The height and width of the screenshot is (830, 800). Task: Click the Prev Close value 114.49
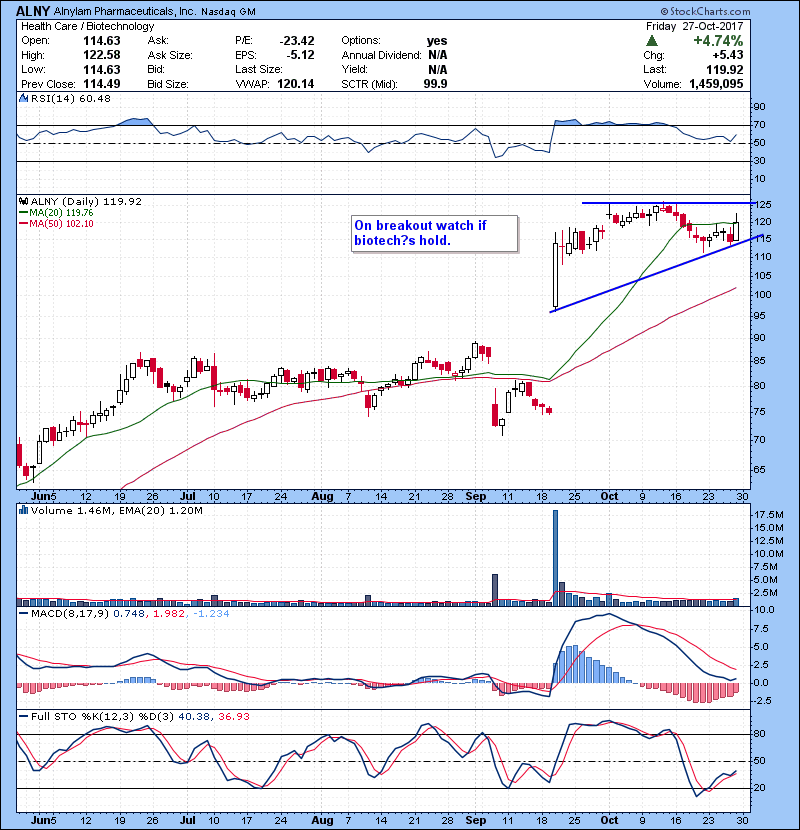(x=102, y=84)
